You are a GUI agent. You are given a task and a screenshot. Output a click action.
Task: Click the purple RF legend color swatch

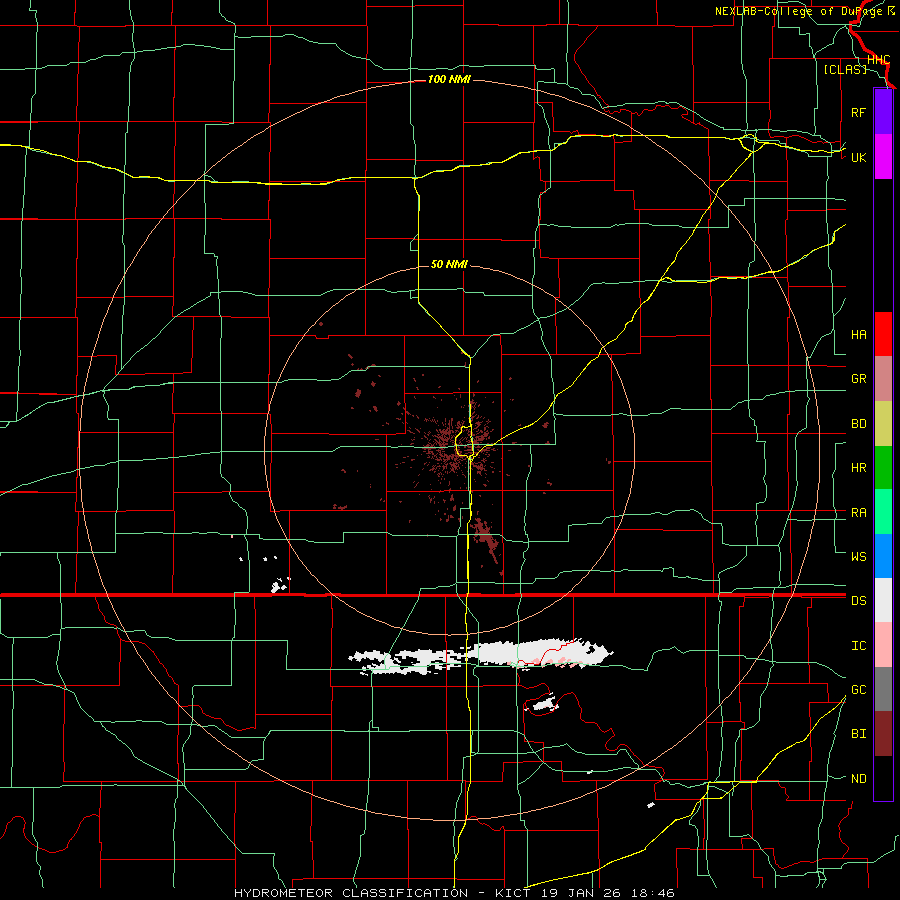point(883,112)
